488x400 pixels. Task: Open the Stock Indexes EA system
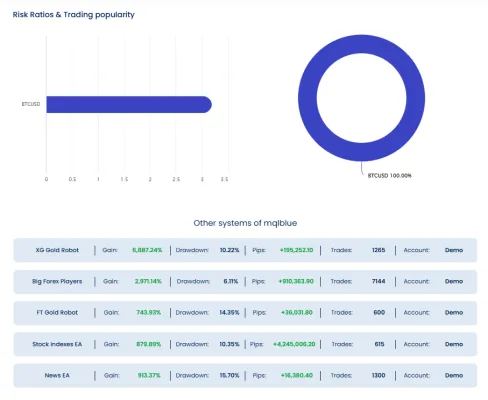point(57,344)
